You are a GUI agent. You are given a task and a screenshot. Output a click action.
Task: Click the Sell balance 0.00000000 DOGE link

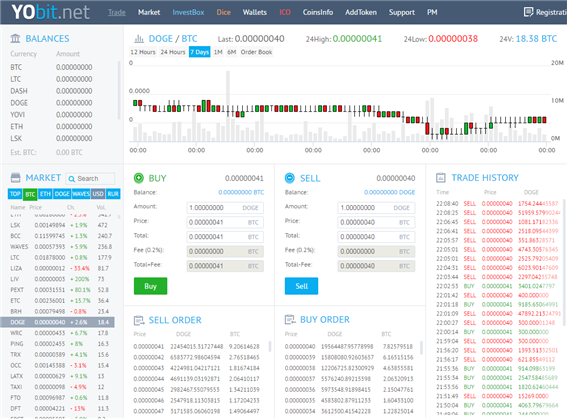tap(389, 192)
